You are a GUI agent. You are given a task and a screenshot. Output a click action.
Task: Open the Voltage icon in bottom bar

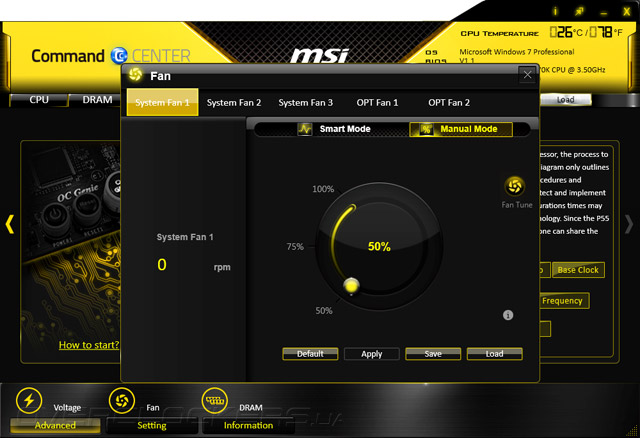pos(29,400)
